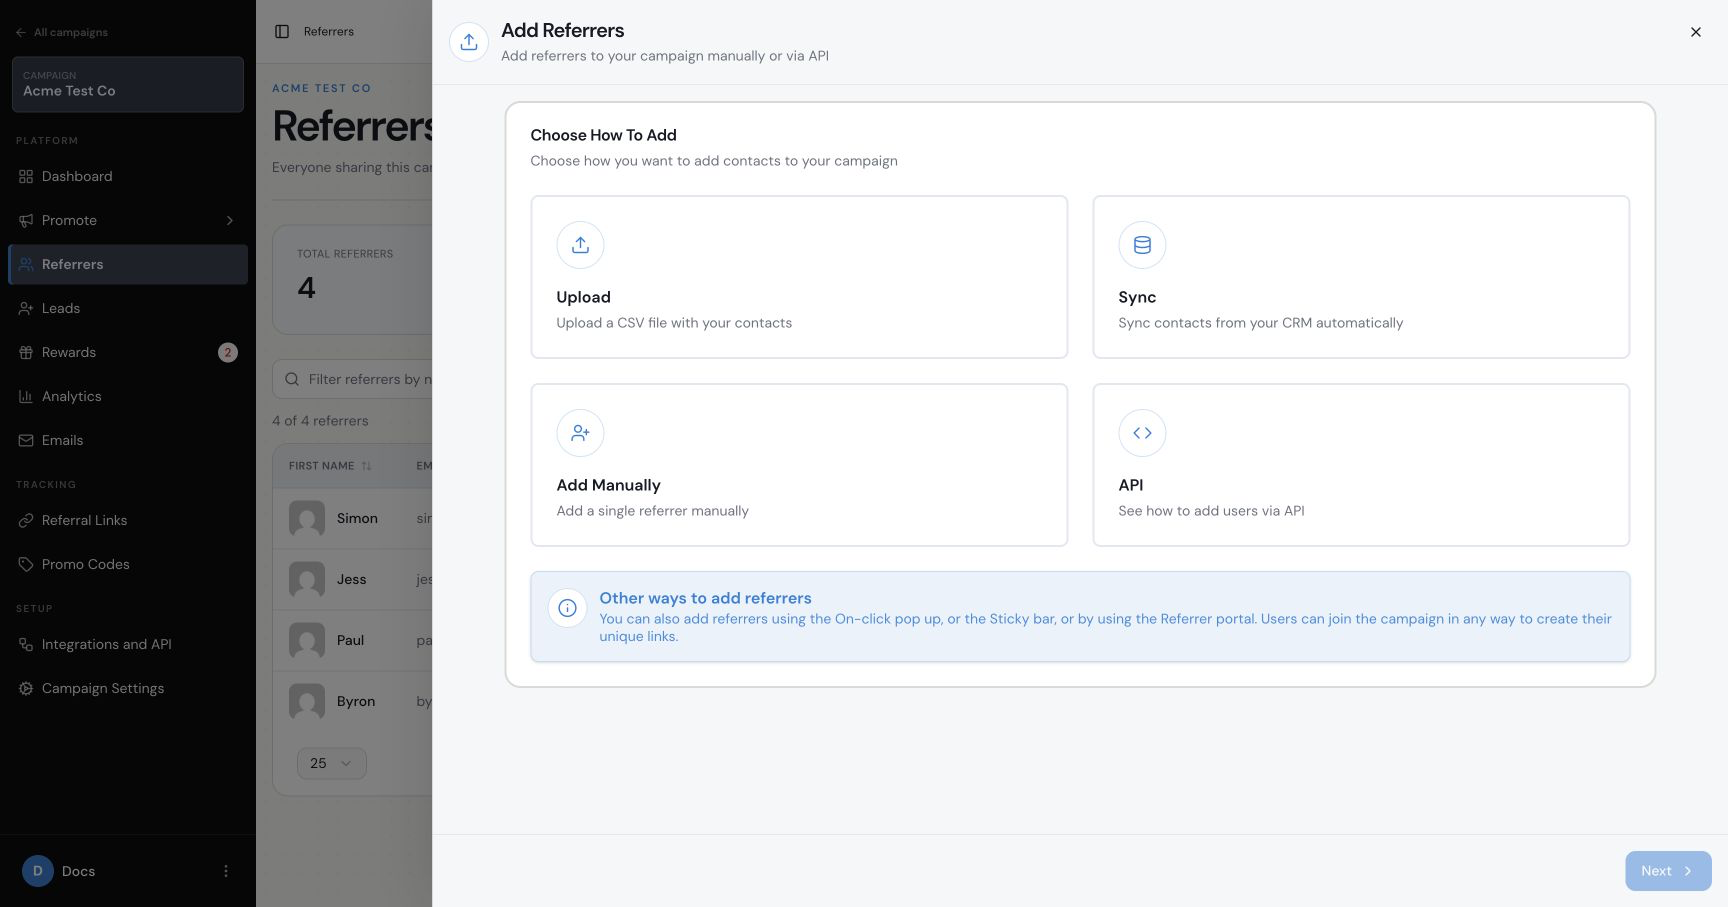Expand the Promote menu chevron
Screen dimensions: 1728x907
click(x=229, y=220)
